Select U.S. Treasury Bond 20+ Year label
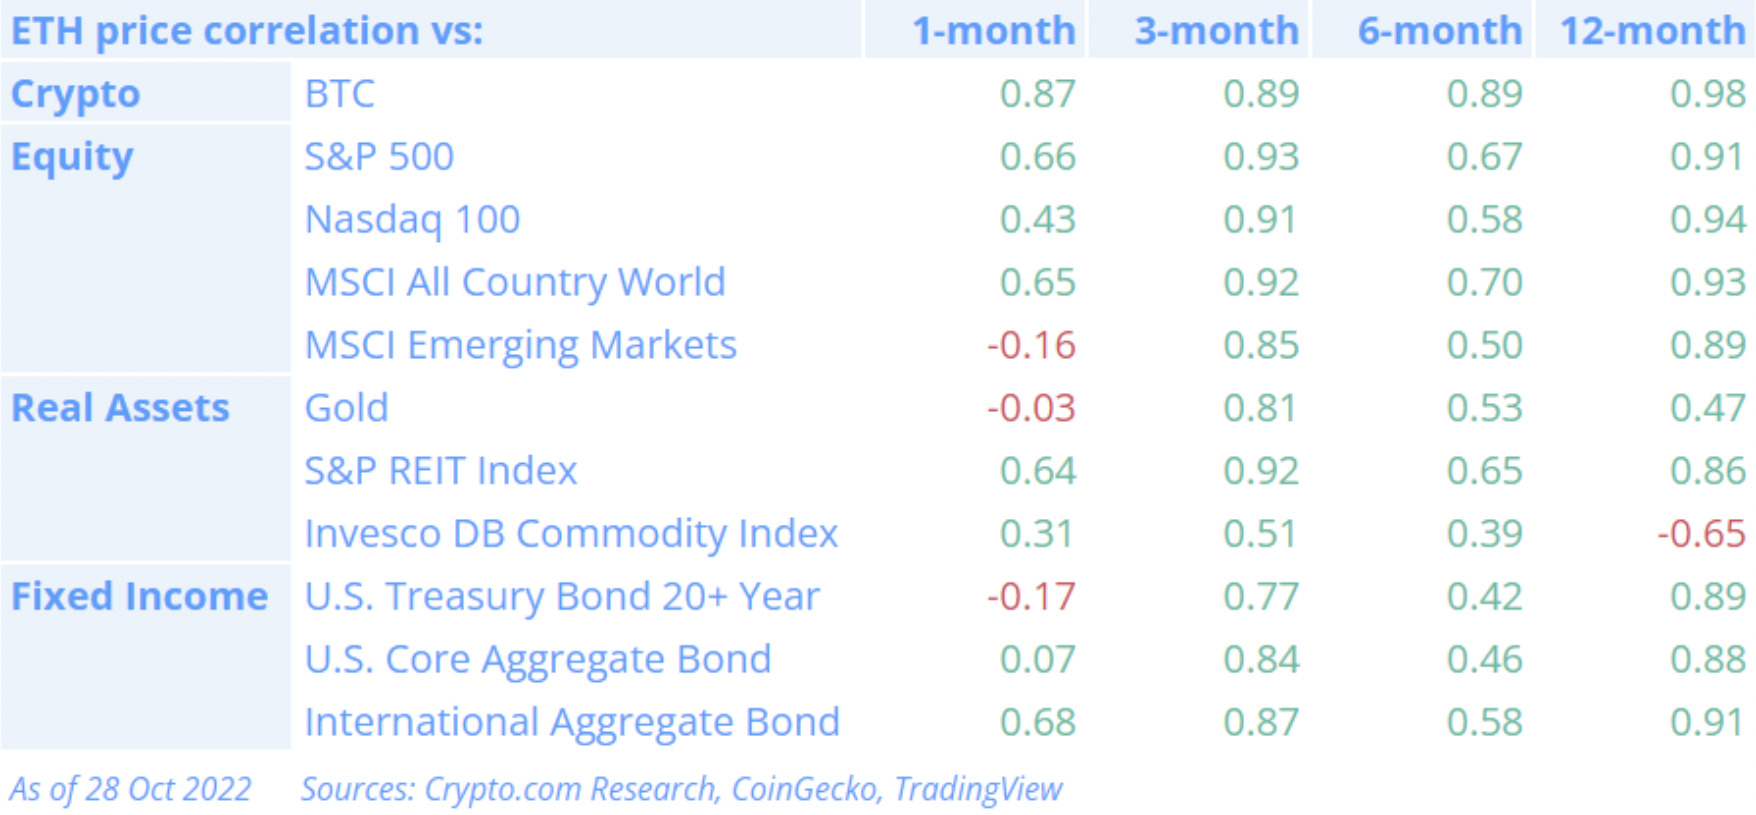This screenshot has height=815, width=1756. tap(562, 597)
